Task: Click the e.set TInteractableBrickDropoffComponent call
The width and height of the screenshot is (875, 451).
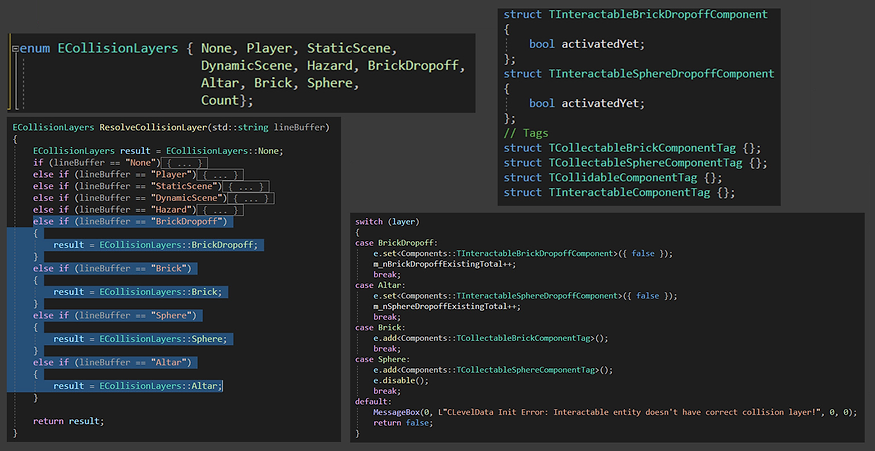Action: [x=523, y=253]
